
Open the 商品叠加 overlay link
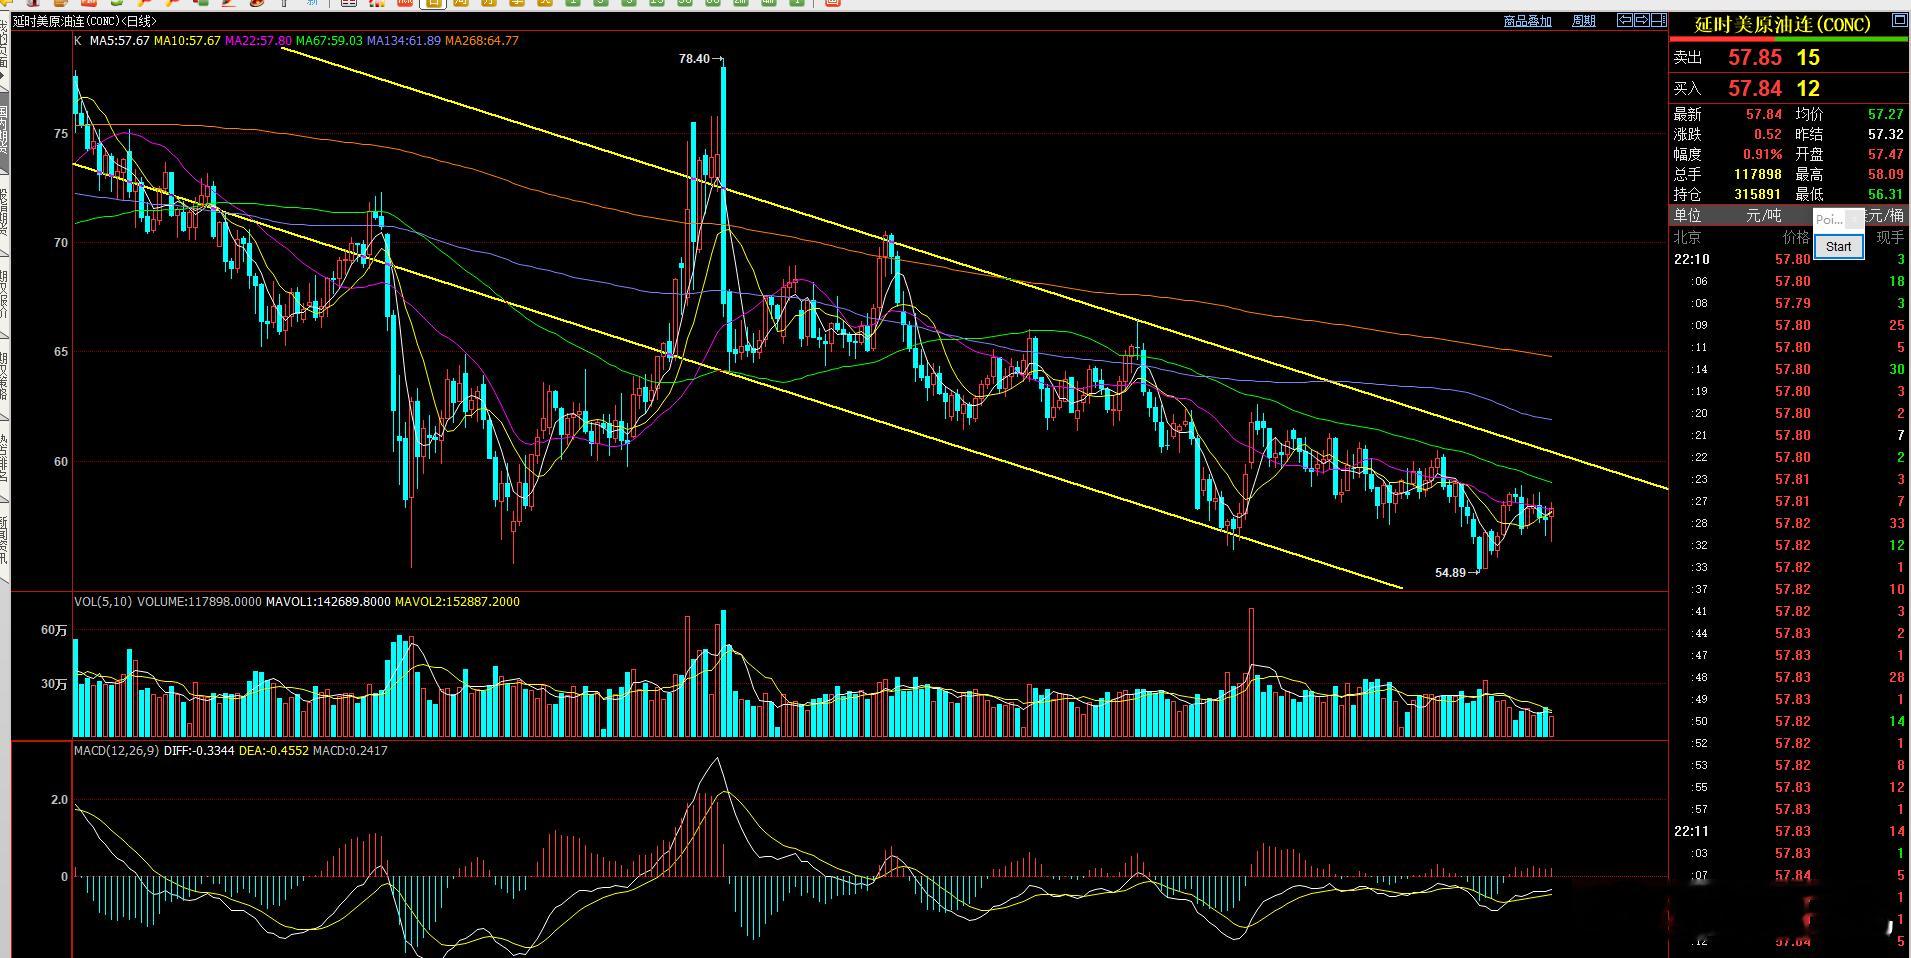[x=1528, y=21]
